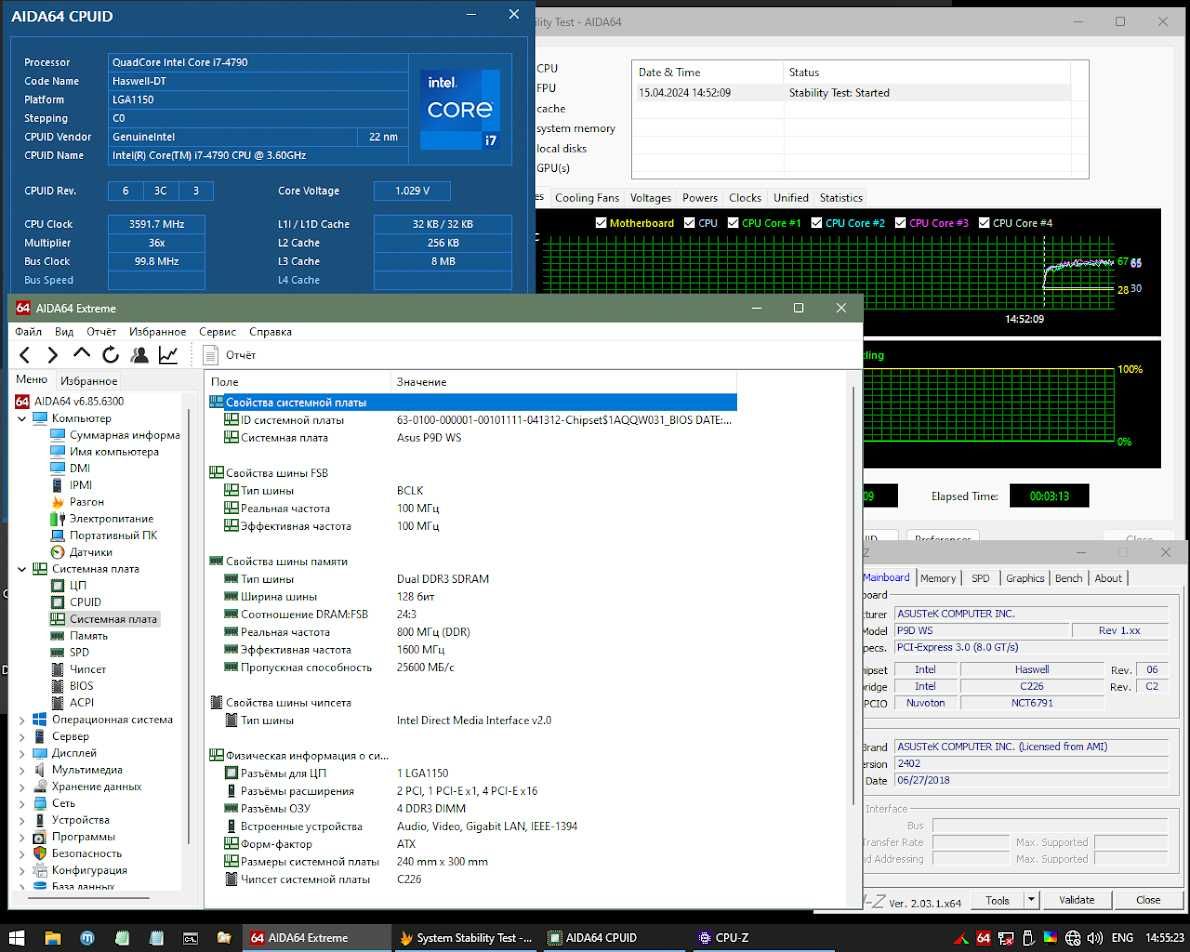Select the ACPI tree item
The image size is (1190, 952).
point(82,702)
